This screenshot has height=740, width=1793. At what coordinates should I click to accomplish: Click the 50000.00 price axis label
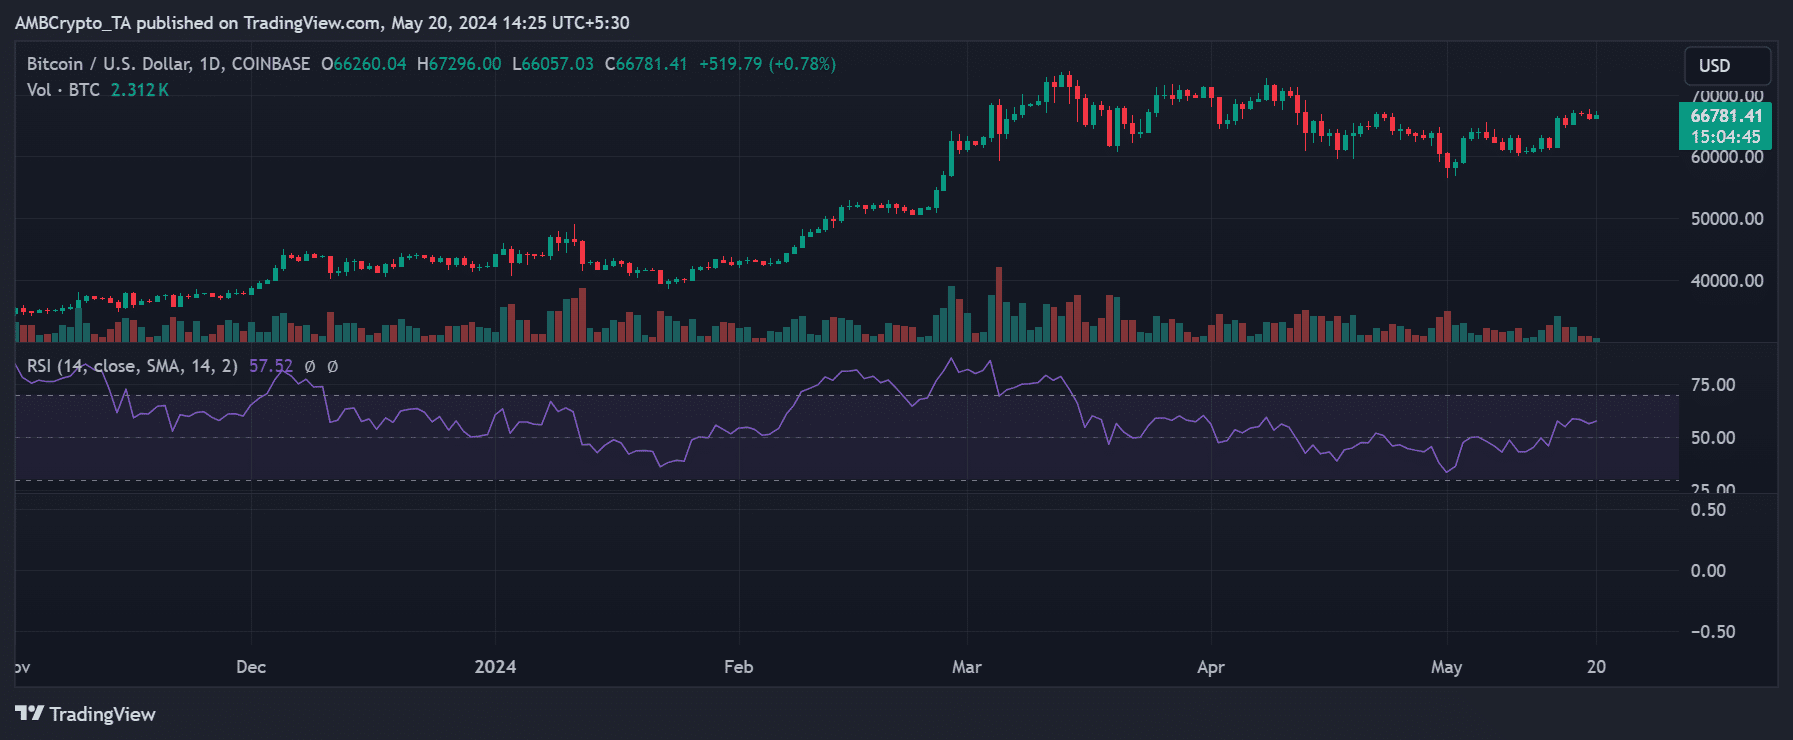[1727, 219]
